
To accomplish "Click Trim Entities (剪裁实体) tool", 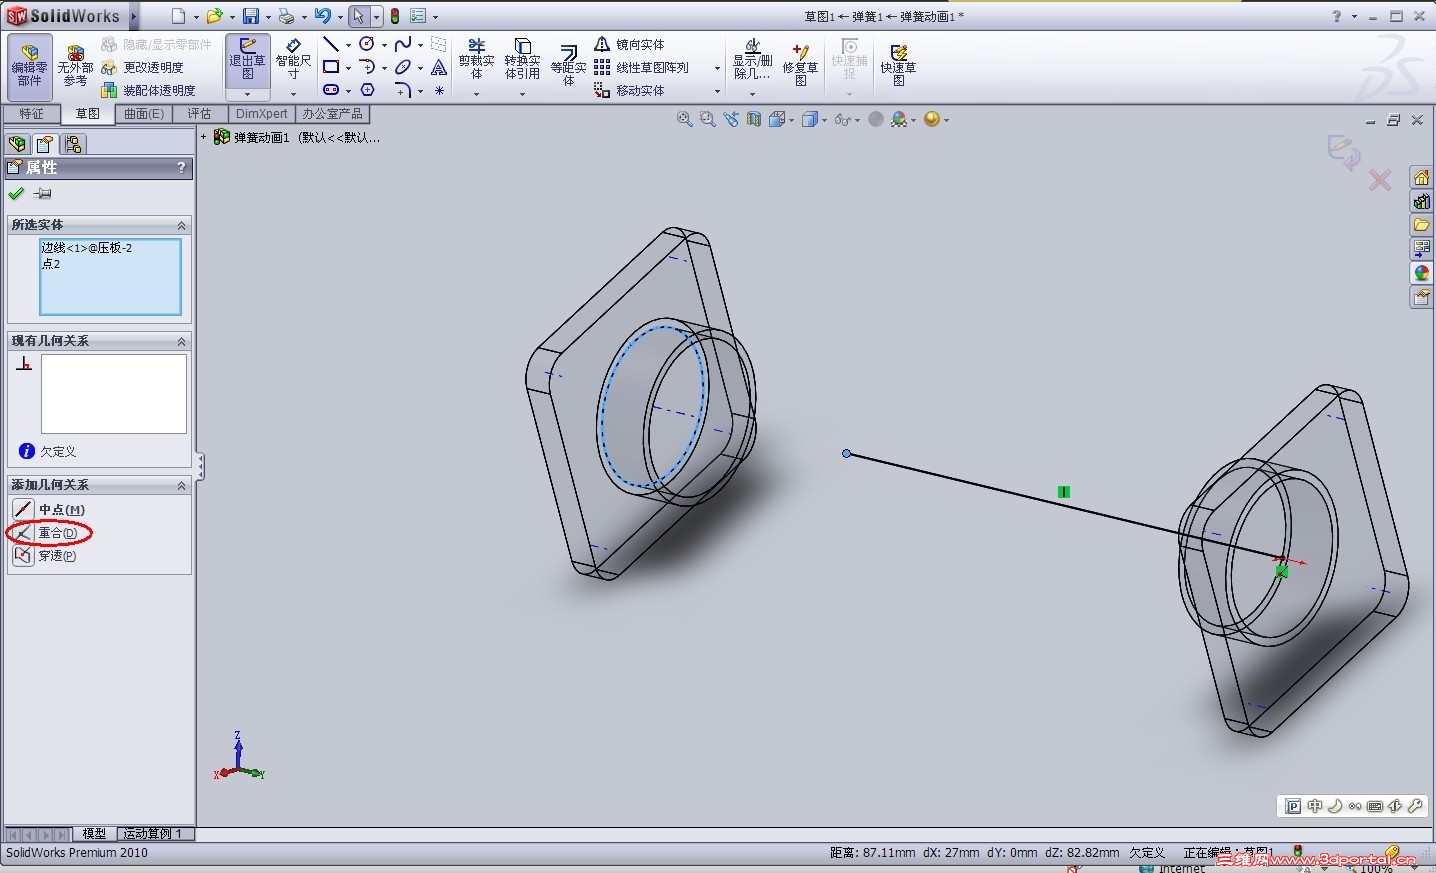I will [477, 59].
